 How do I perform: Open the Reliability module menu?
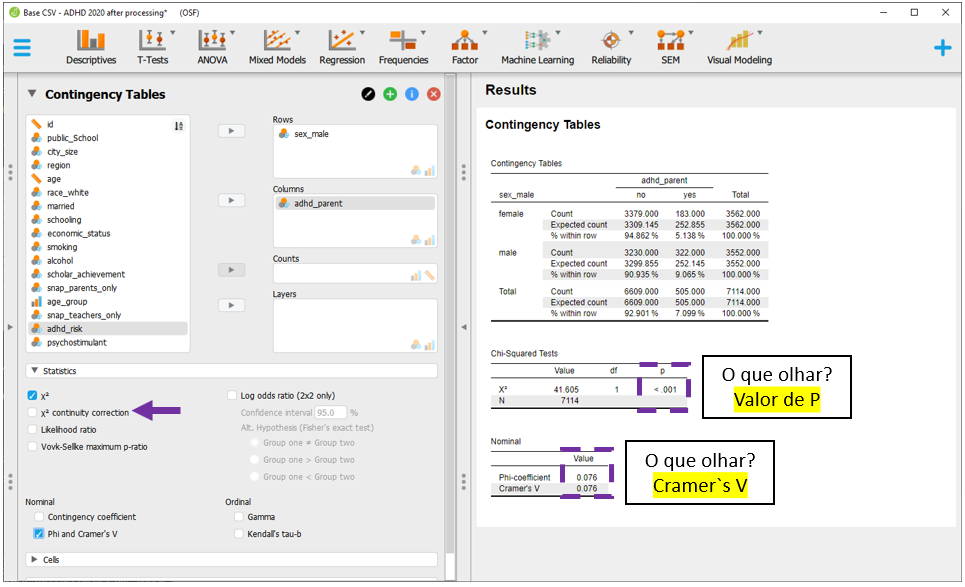click(x=611, y=46)
